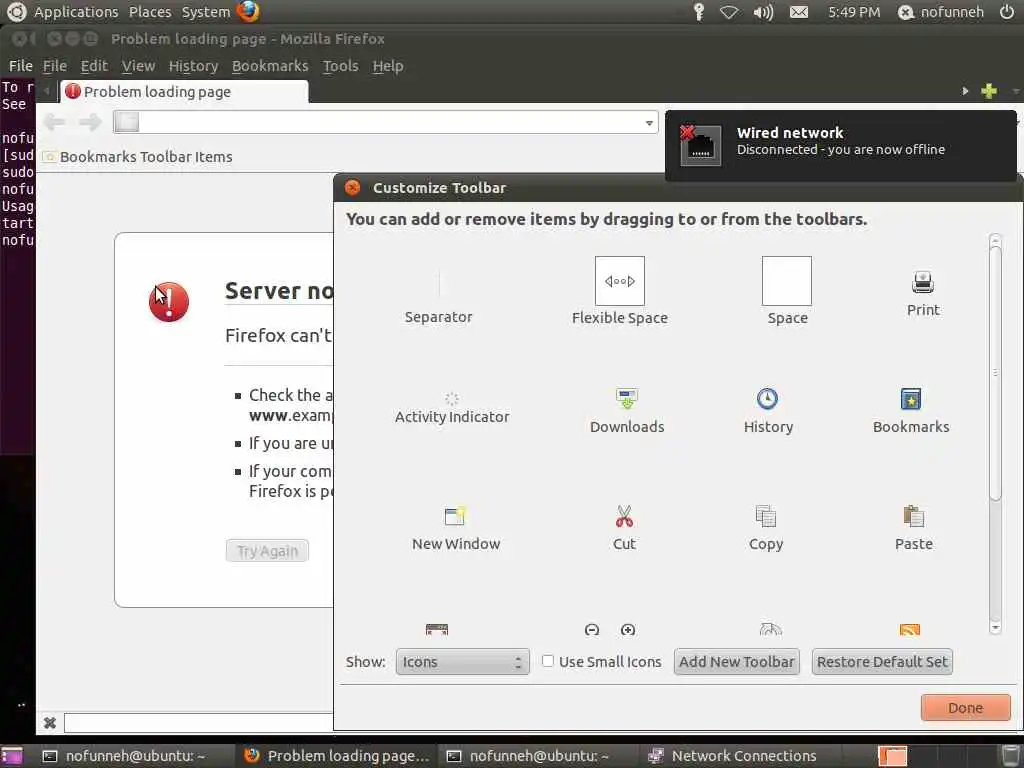The image size is (1024, 768).
Task: Click the scrollbar up arrow
Action: pos(995,240)
